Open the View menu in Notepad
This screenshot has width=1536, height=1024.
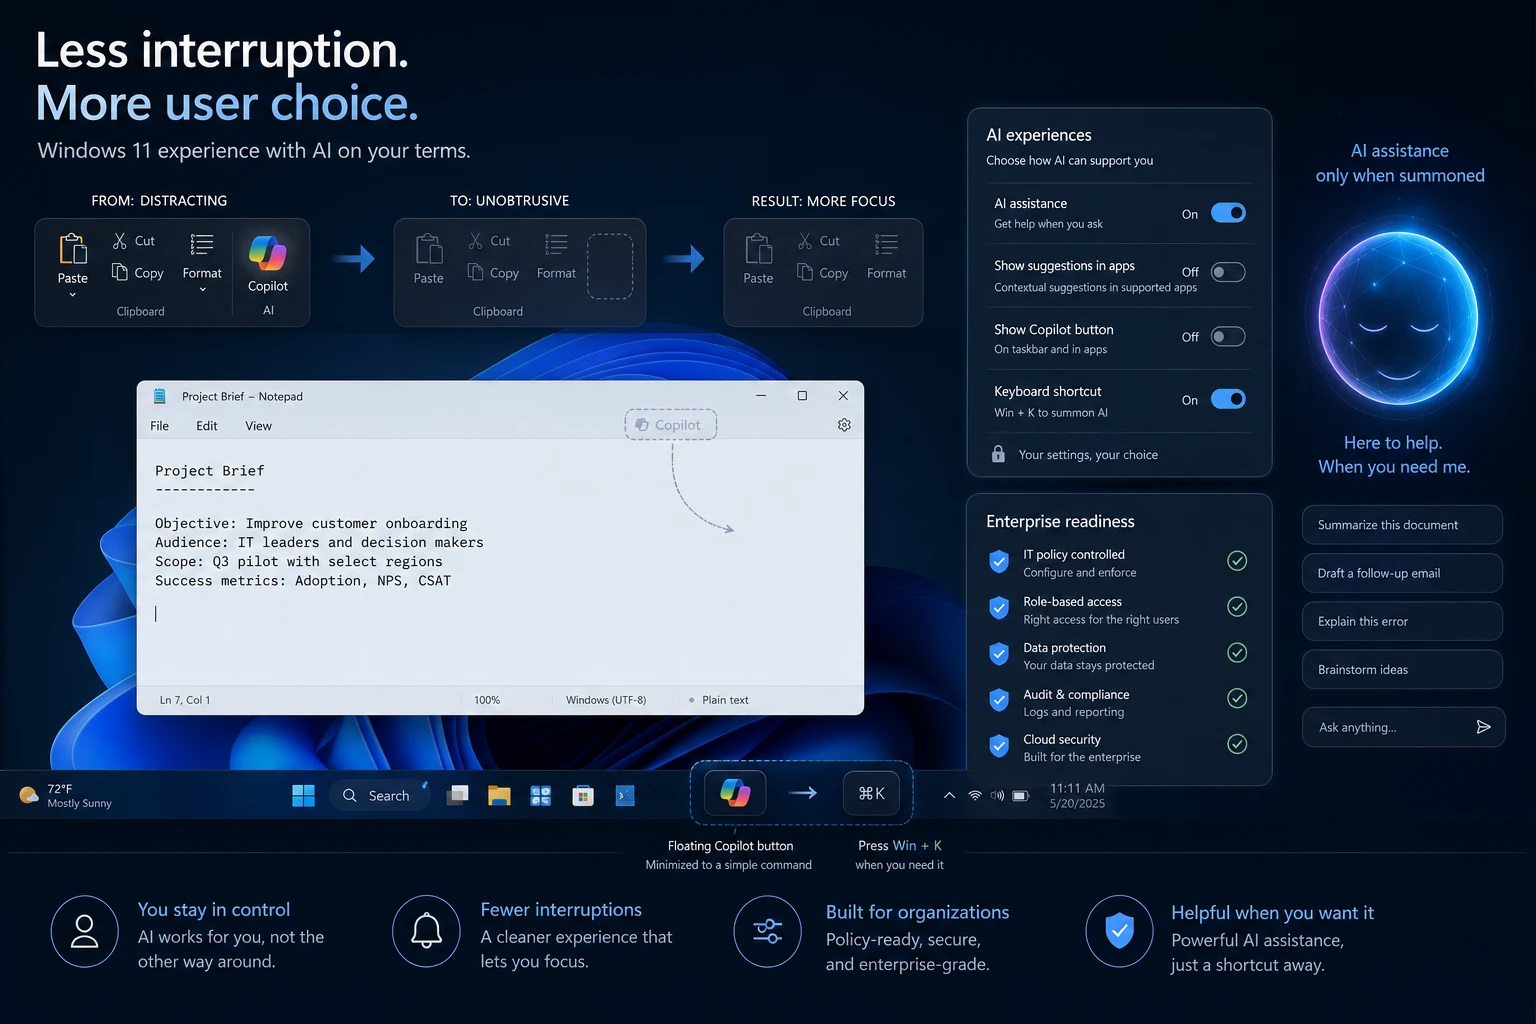click(259, 426)
